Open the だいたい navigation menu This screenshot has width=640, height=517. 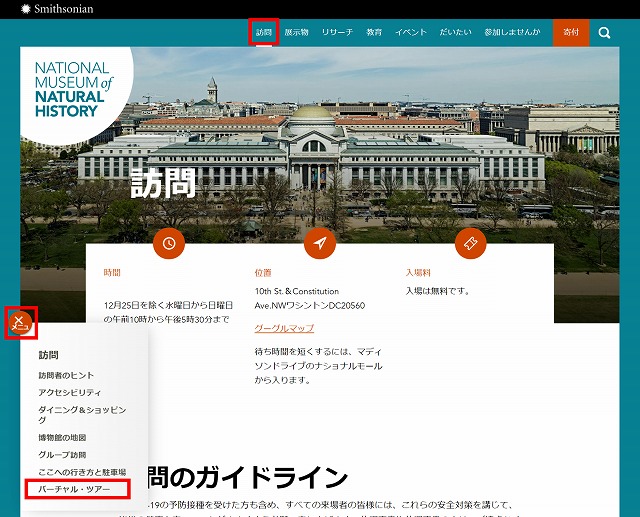pos(456,32)
